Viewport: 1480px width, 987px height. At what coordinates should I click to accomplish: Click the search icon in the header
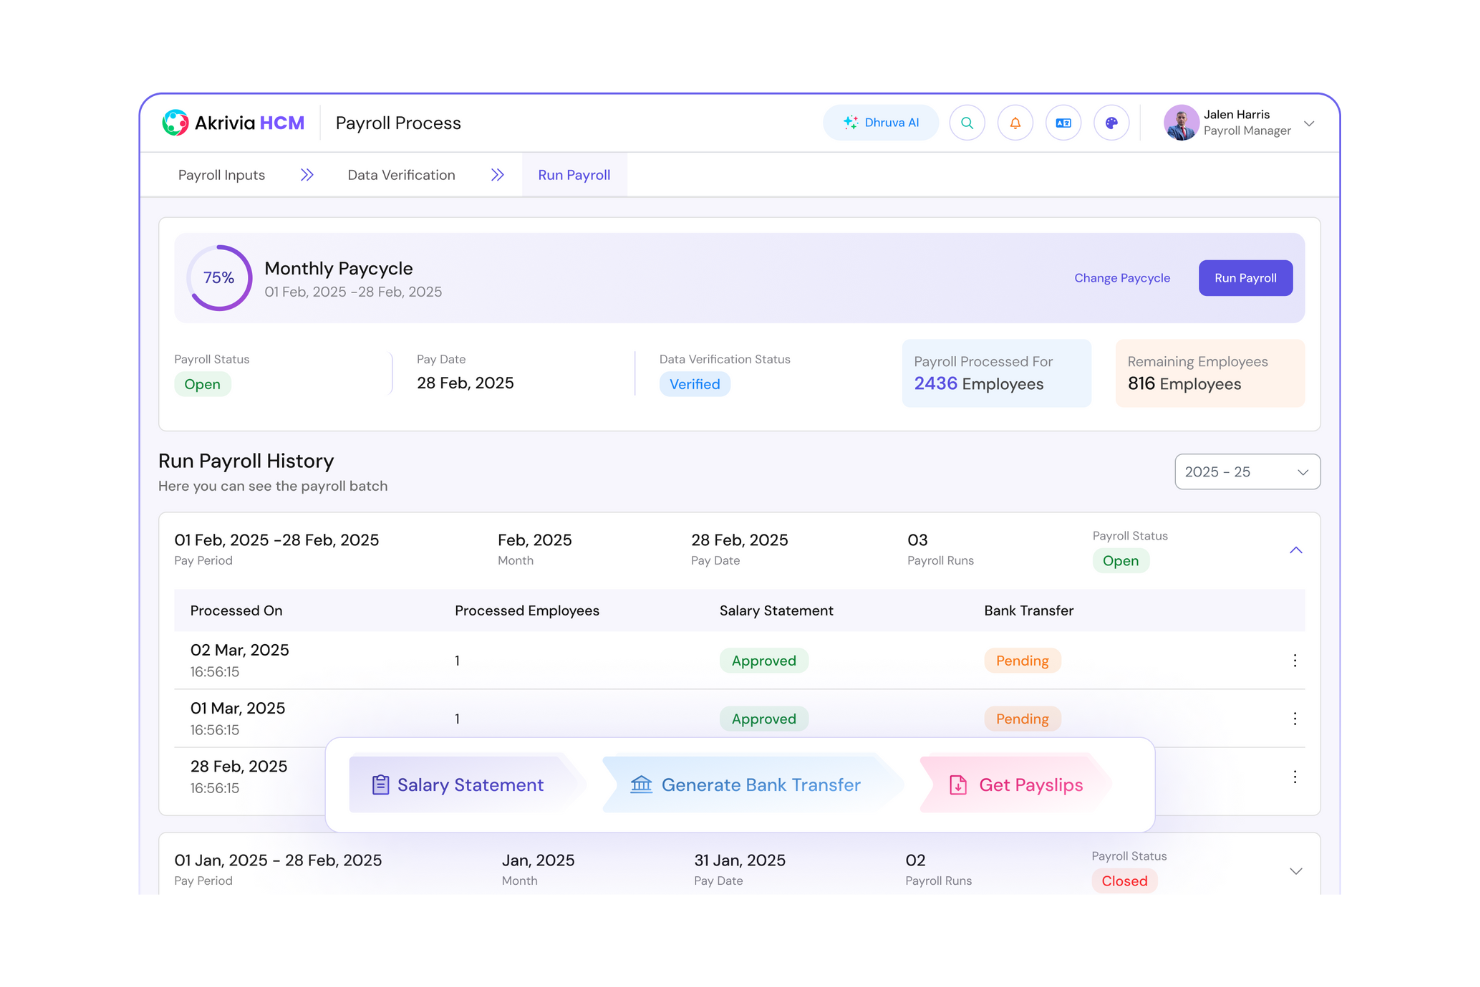click(966, 122)
